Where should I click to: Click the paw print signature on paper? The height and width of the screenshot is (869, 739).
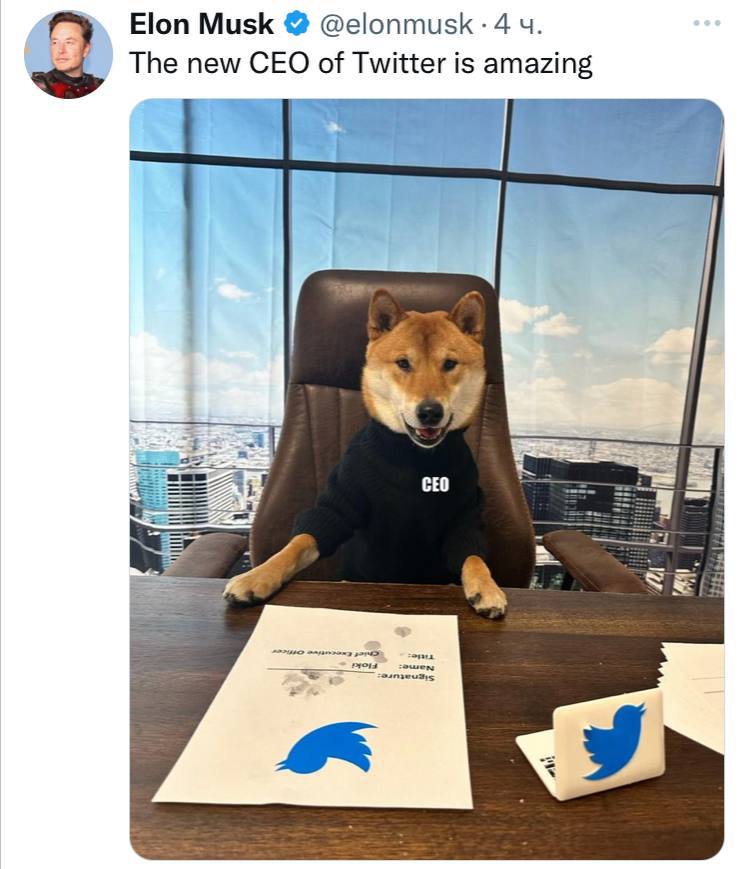(x=309, y=682)
